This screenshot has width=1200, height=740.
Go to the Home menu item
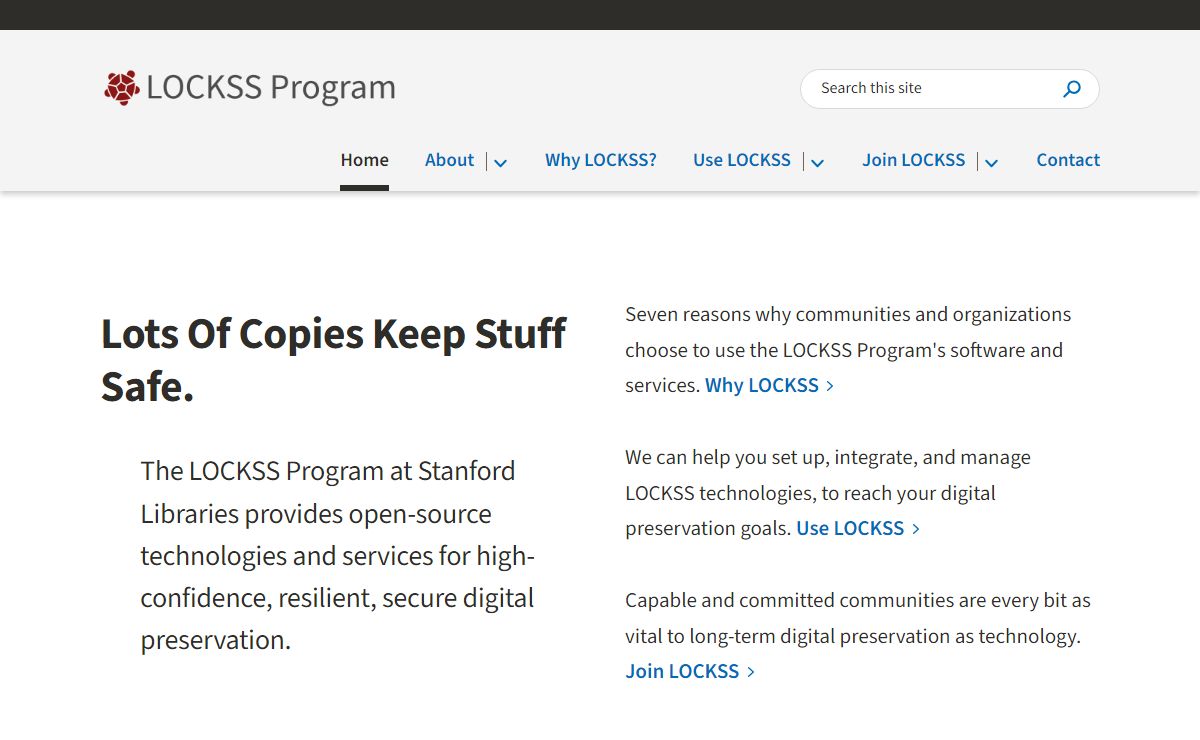pyautogui.click(x=364, y=160)
